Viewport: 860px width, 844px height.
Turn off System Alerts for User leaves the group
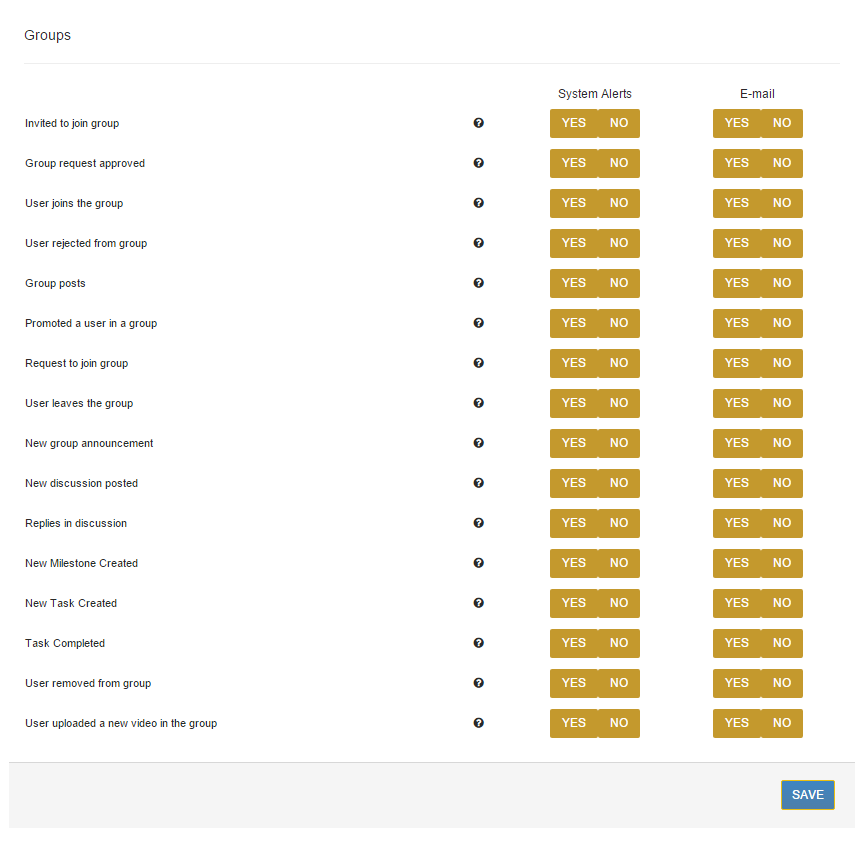619,403
